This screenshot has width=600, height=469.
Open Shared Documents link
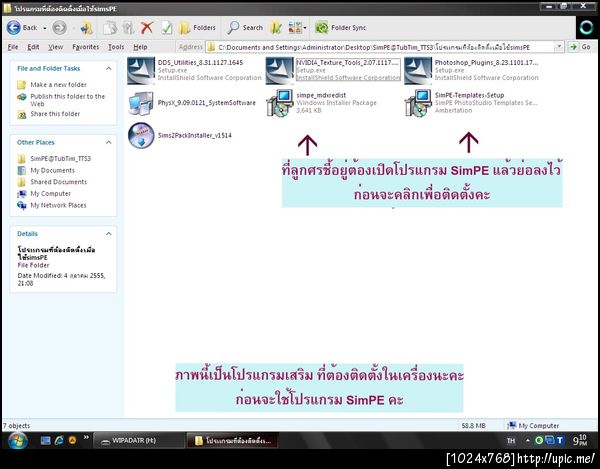click(x=59, y=182)
